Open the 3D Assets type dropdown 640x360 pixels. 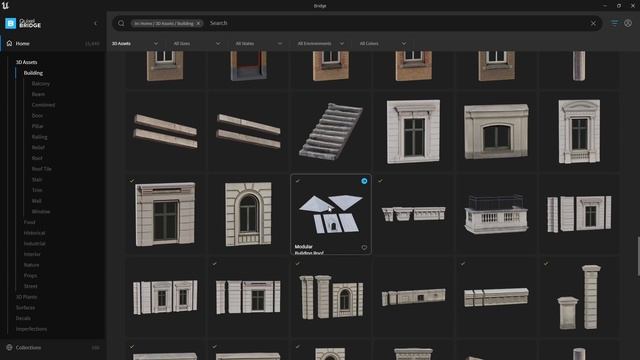[135, 43]
